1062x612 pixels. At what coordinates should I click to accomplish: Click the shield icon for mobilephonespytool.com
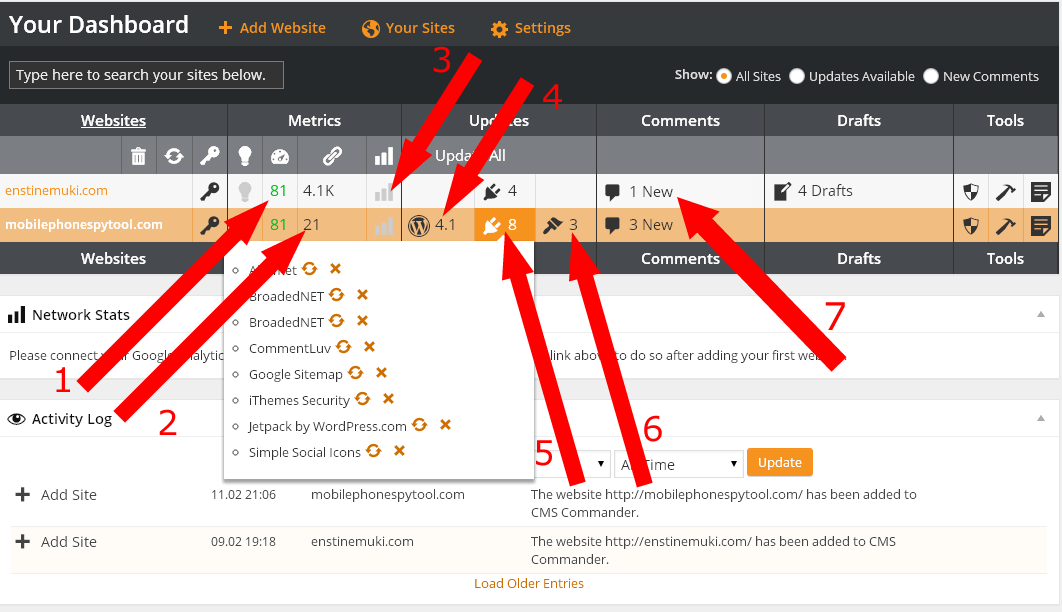[971, 225]
